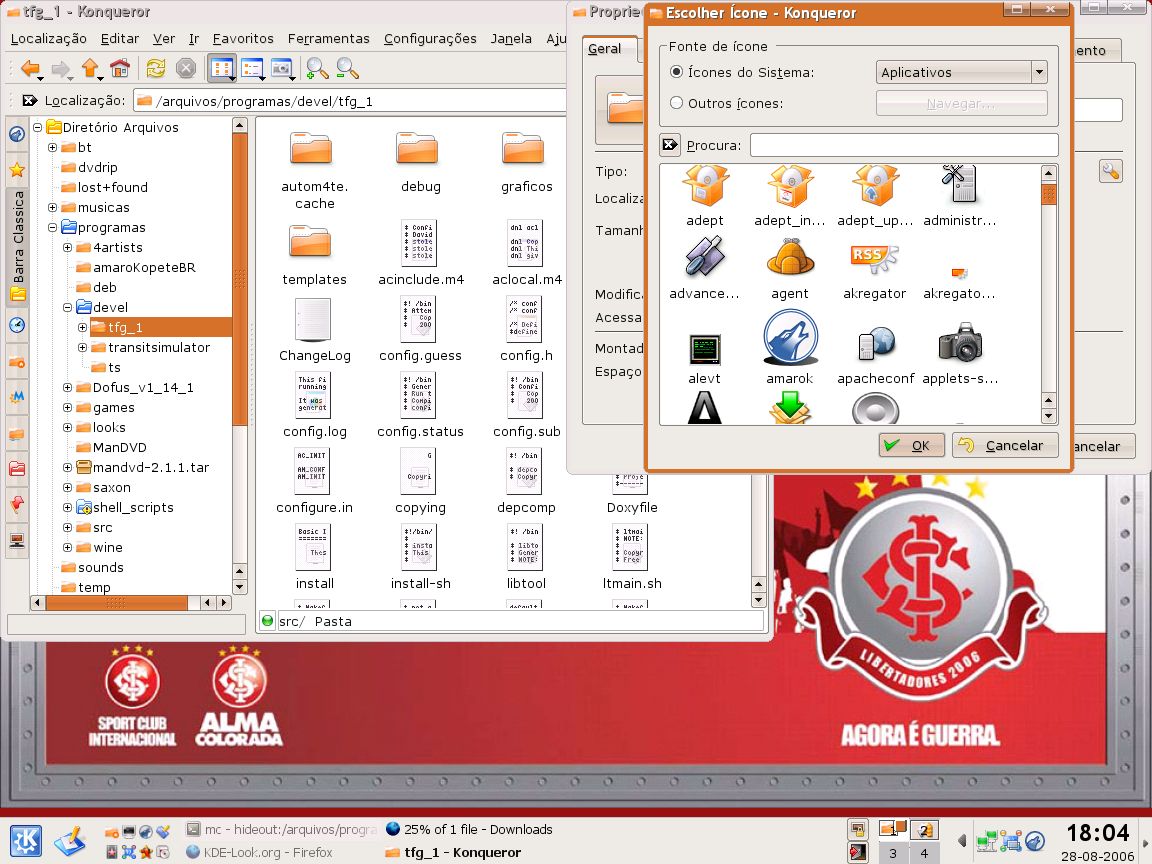
Task: Click Cancelar in icon chooser
Action: tap(1005, 445)
